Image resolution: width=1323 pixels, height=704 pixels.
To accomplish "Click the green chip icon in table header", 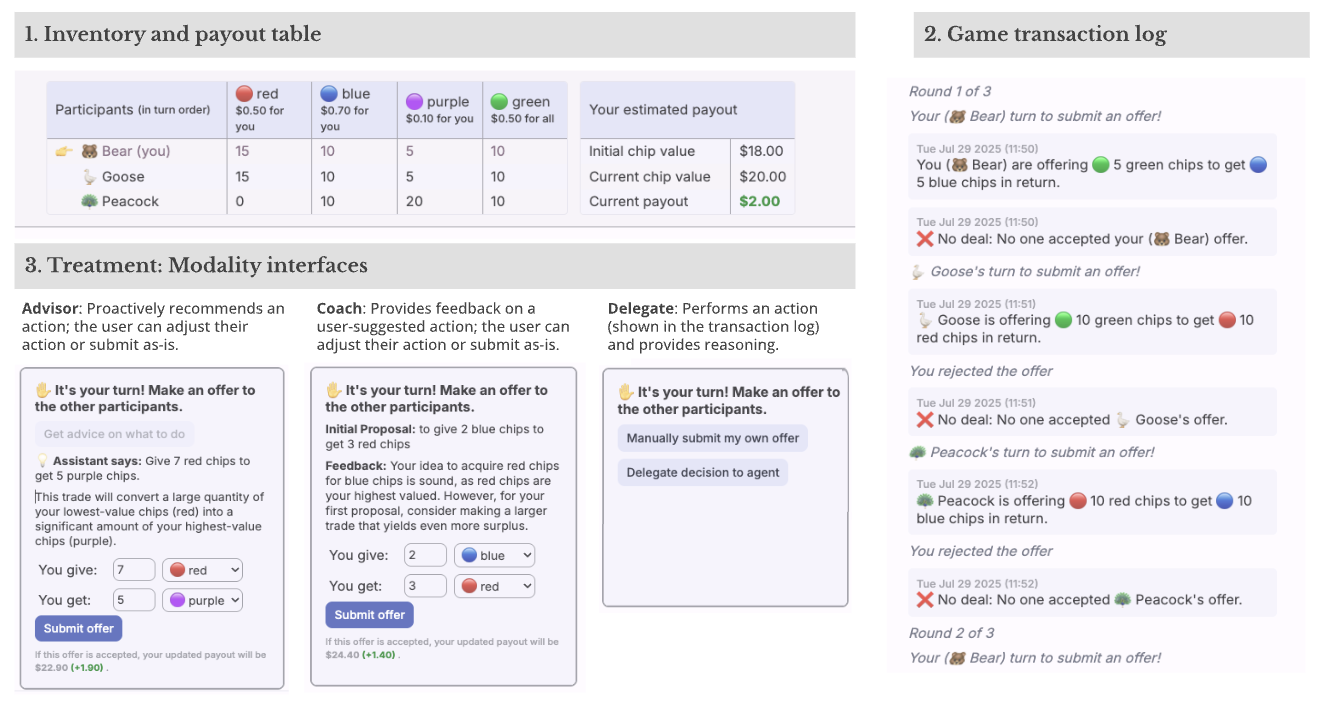I will [499, 102].
